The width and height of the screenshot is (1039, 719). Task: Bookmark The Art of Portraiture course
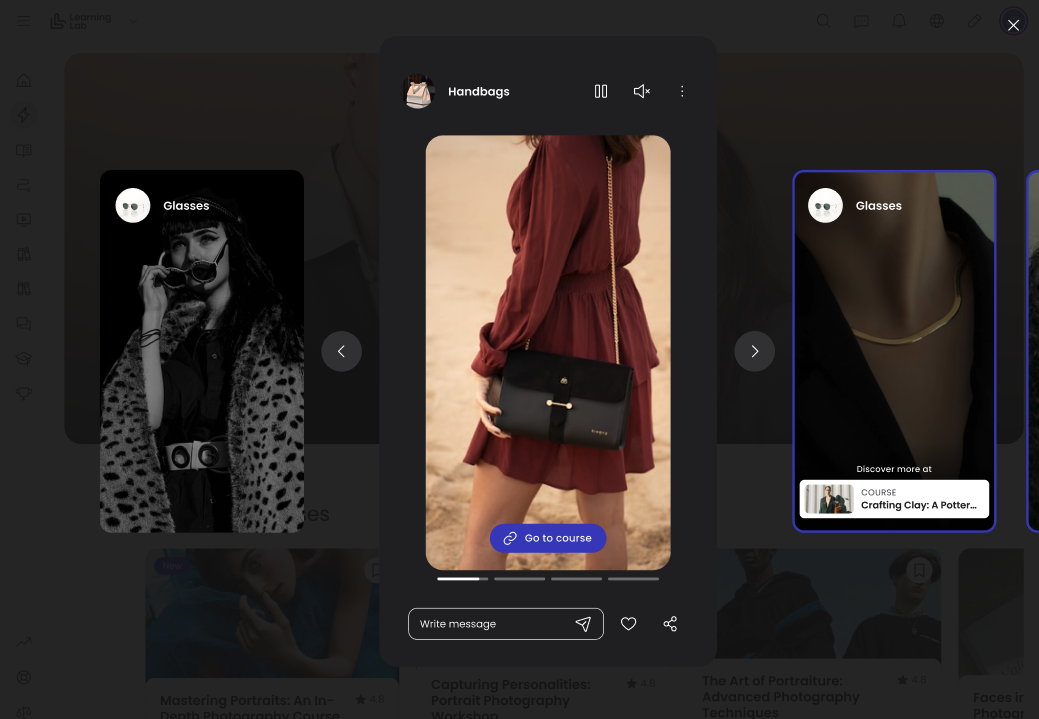(x=919, y=570)
